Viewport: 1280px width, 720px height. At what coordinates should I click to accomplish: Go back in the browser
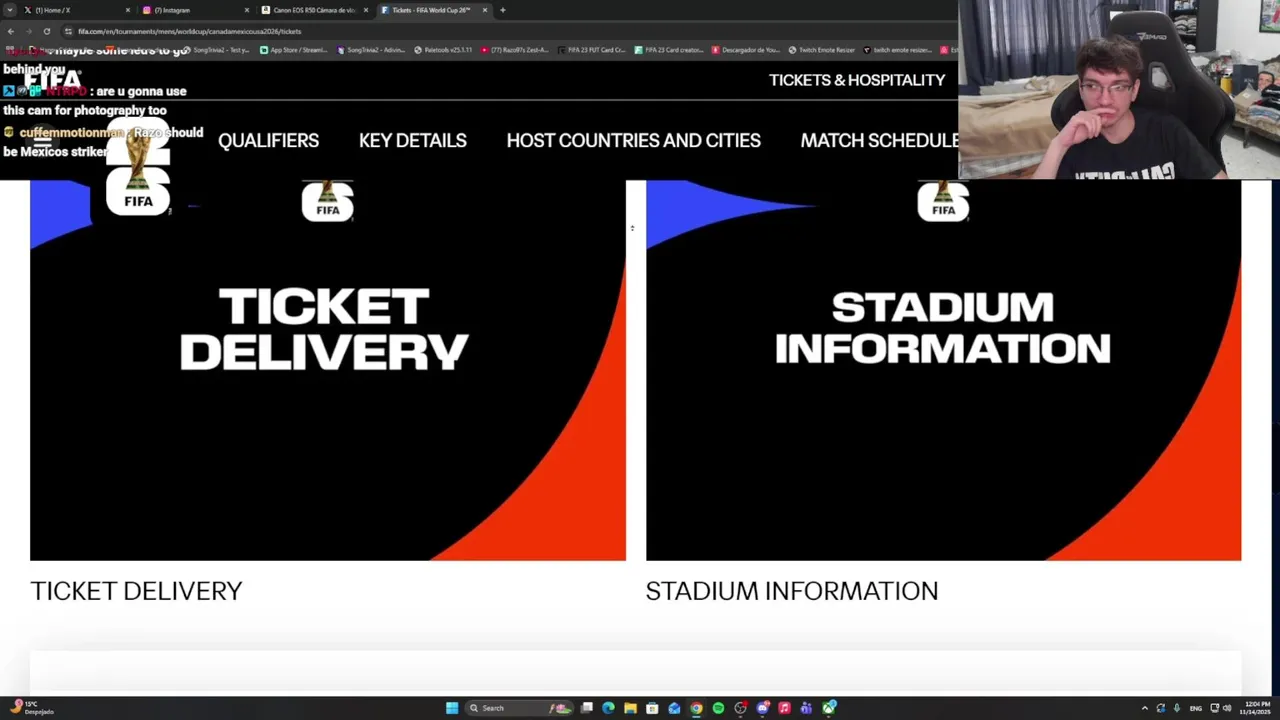point(10,31)
